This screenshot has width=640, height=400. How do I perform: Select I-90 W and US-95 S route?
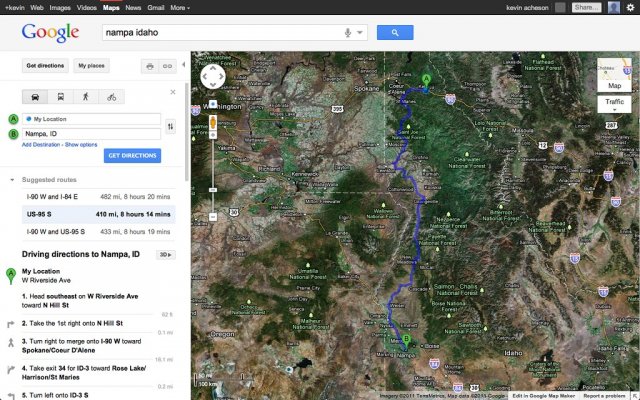pos(98,231)
